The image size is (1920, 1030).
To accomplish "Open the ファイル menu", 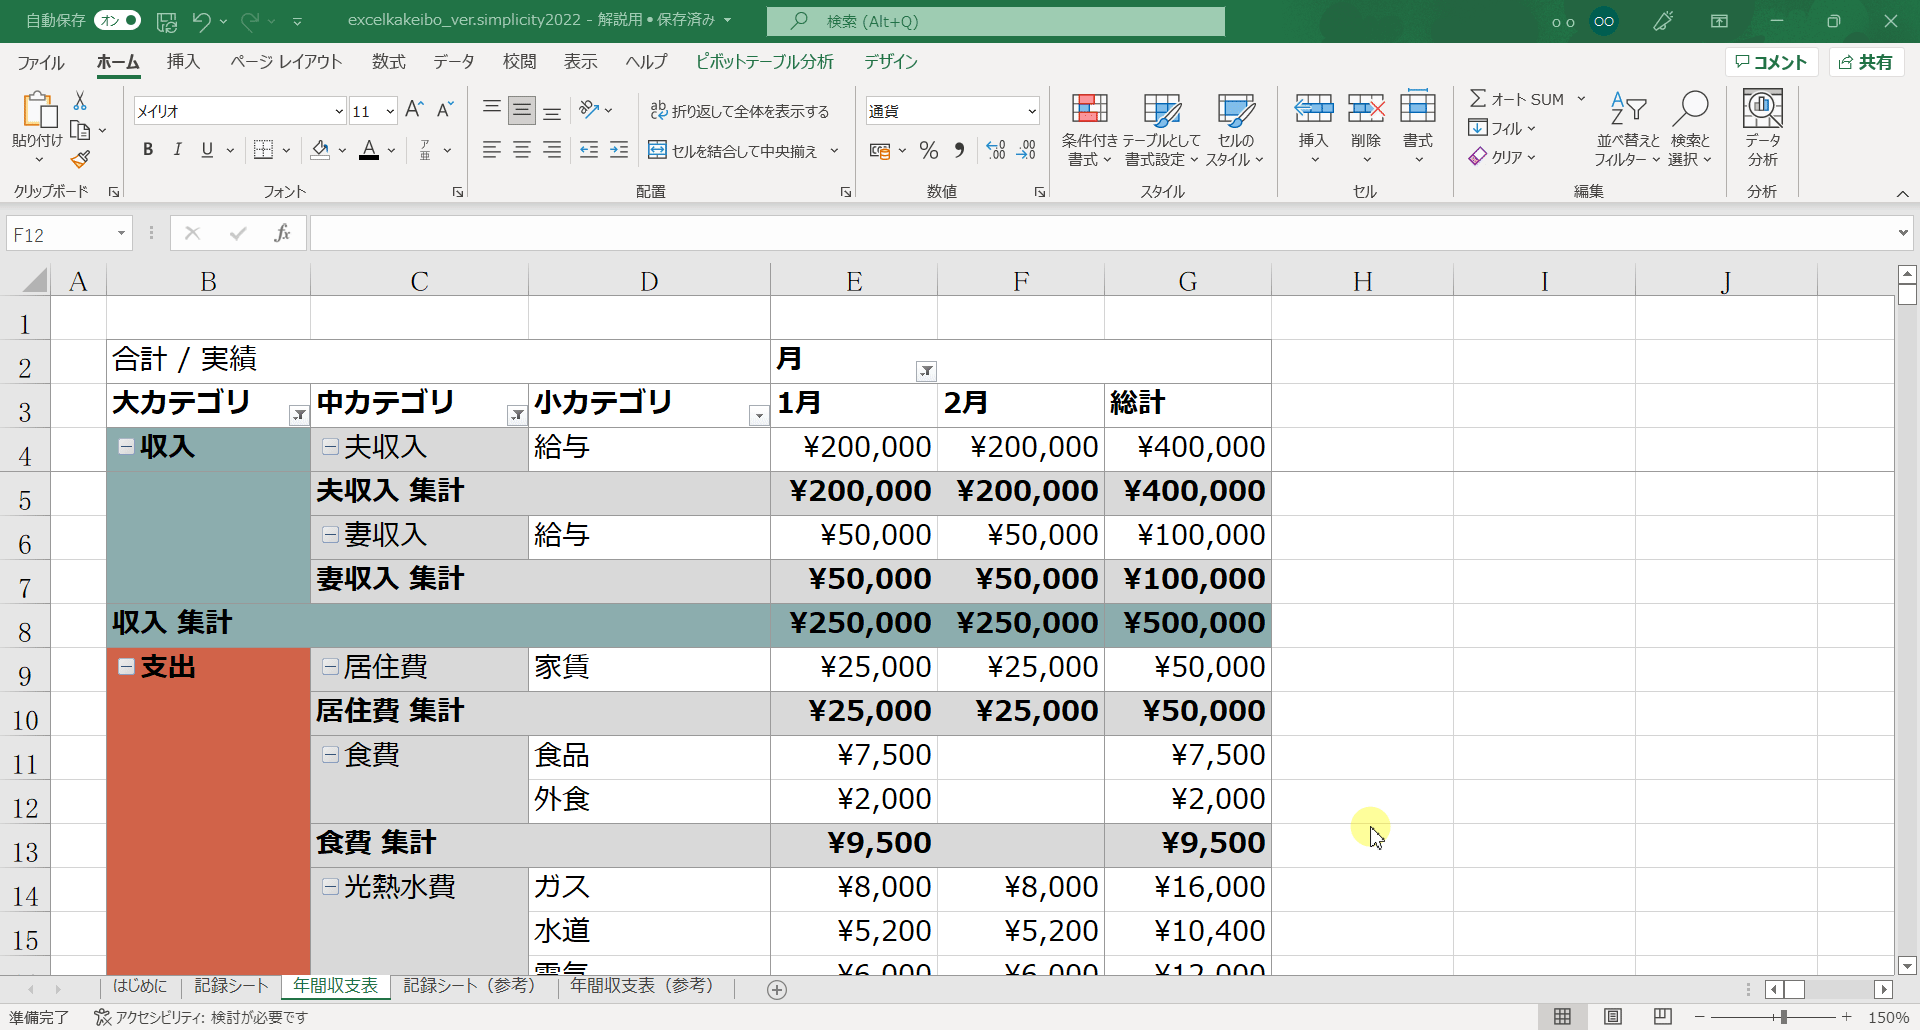I will [41, 62].
